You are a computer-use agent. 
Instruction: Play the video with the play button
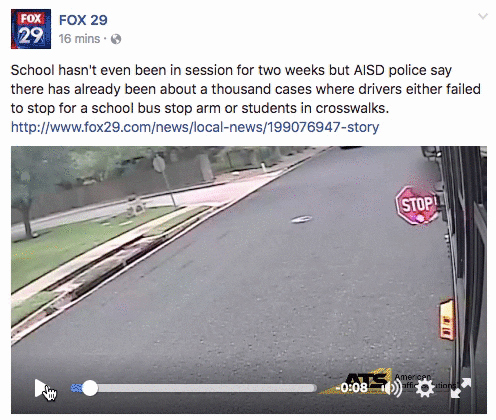click(x=41, y=388)
